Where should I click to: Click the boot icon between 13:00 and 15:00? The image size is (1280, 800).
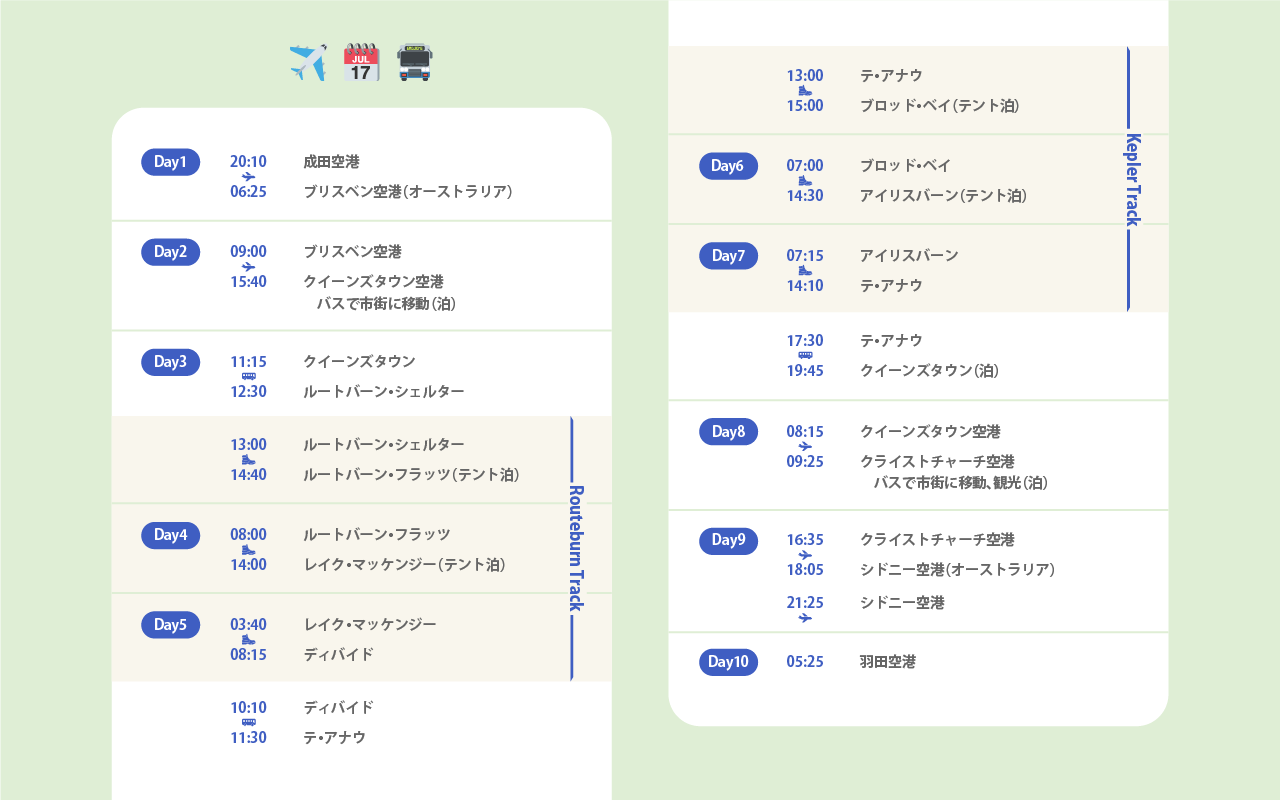click(x=805, y=91)
